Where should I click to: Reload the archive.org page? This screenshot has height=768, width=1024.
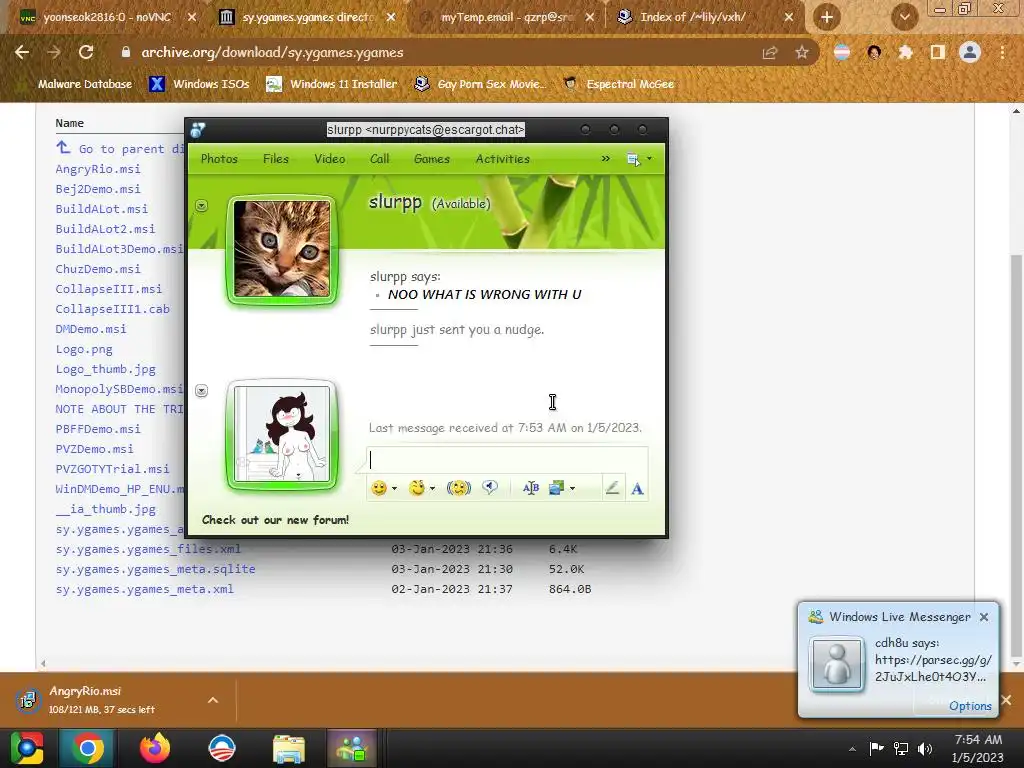[86, 52]
